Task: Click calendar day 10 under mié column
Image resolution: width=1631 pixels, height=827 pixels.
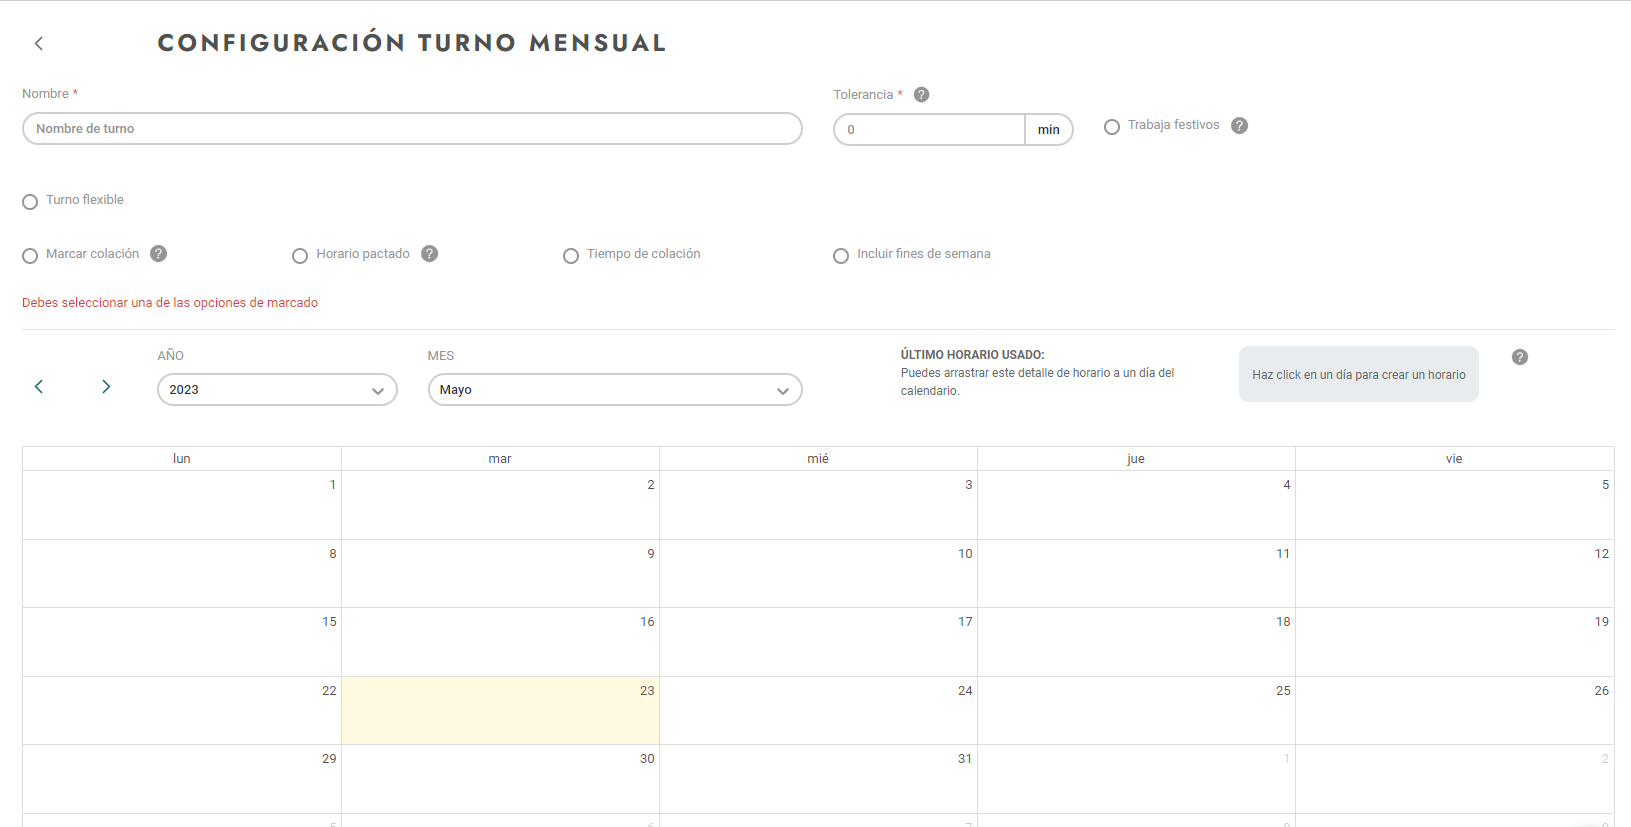Action: coord(818,574)
